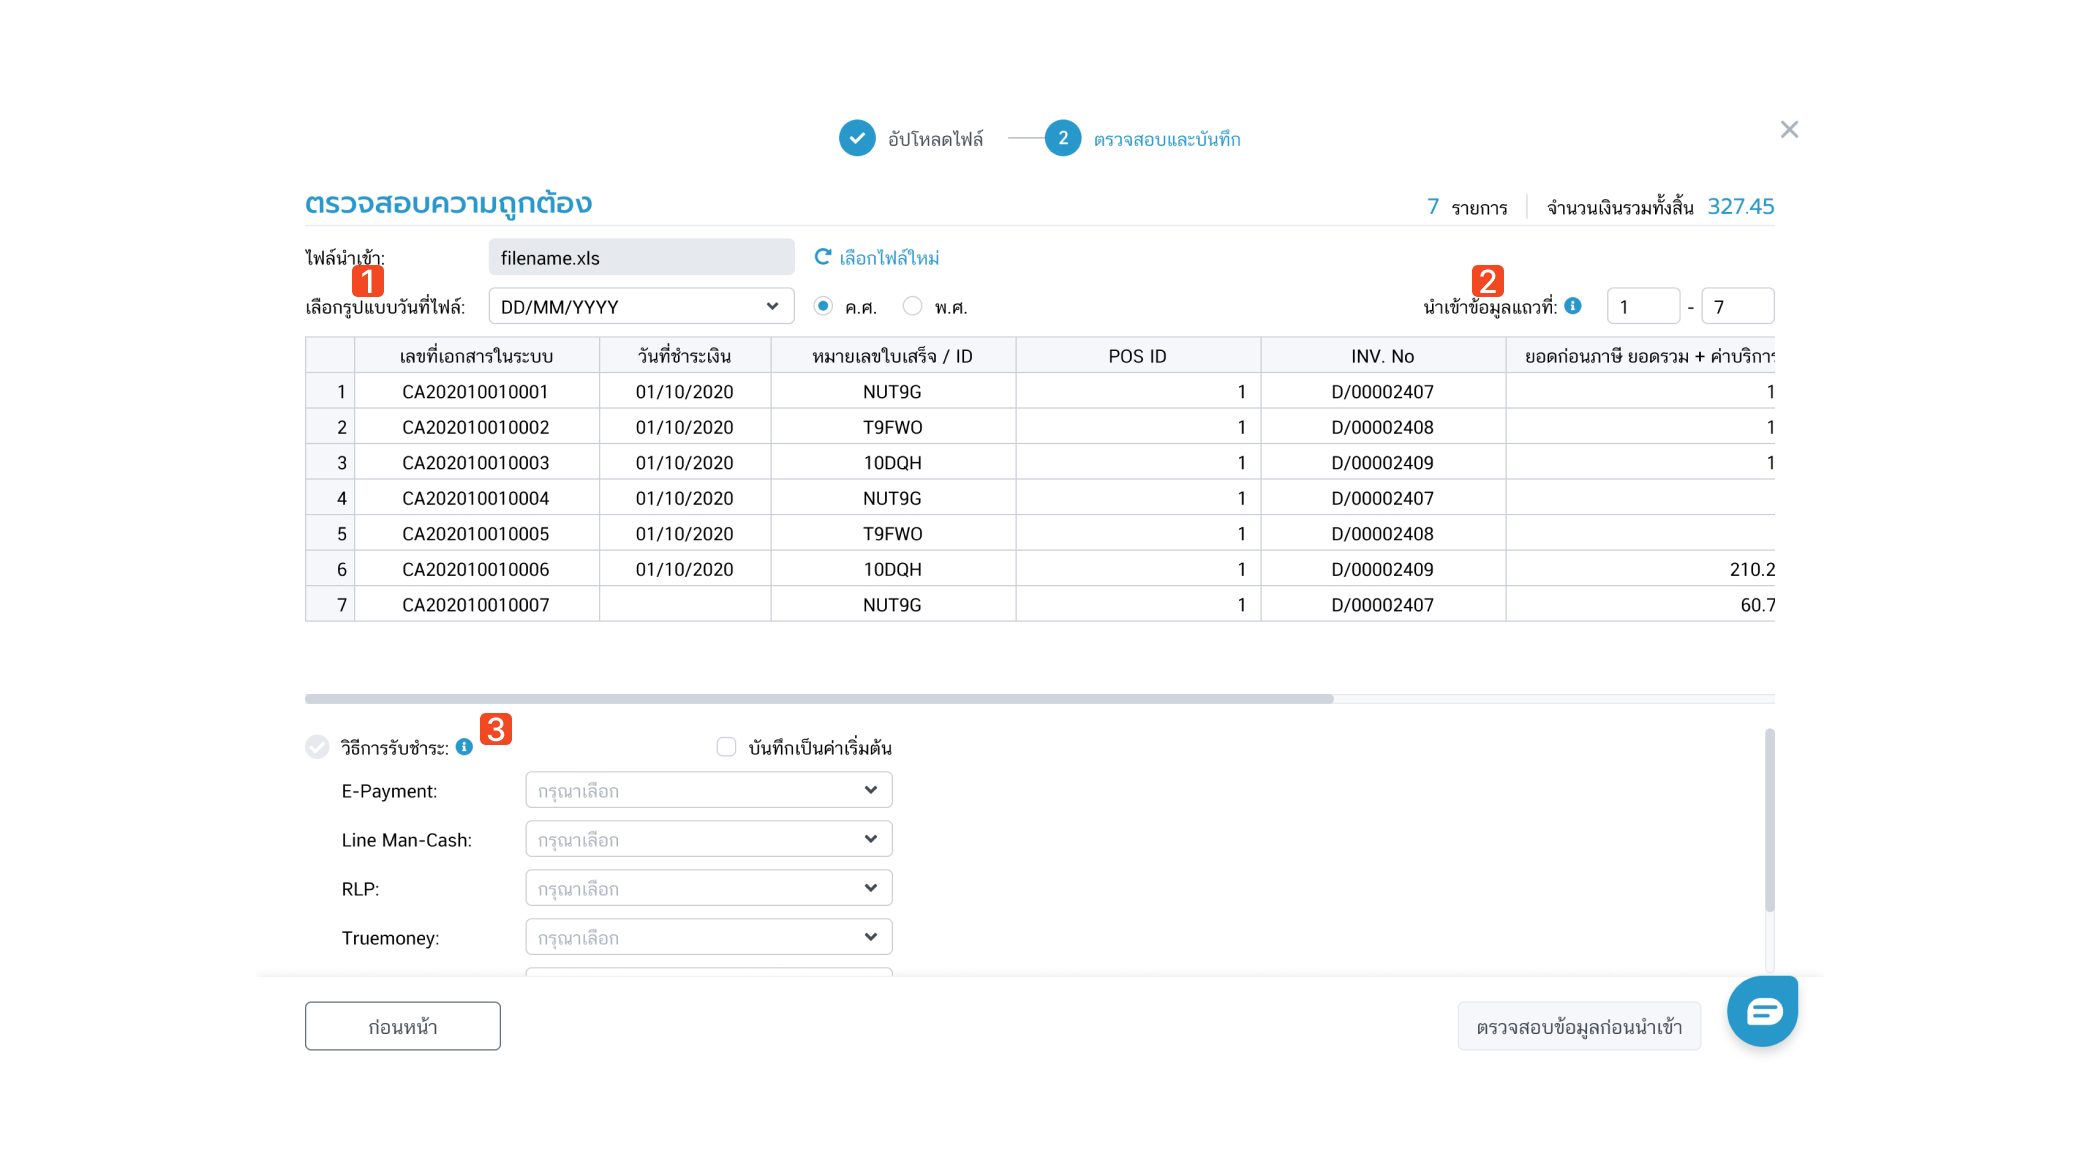Open the DD/MM/YYYY date format dropdown
Image resolution: width=2080 pixels, height=1169 pixels.
click(x=640, y=306)
